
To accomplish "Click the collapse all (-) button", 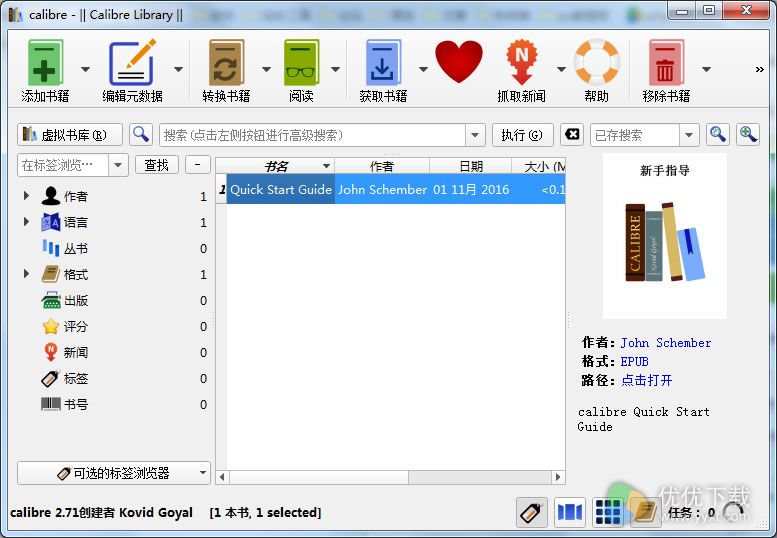I will coord(198,165).
